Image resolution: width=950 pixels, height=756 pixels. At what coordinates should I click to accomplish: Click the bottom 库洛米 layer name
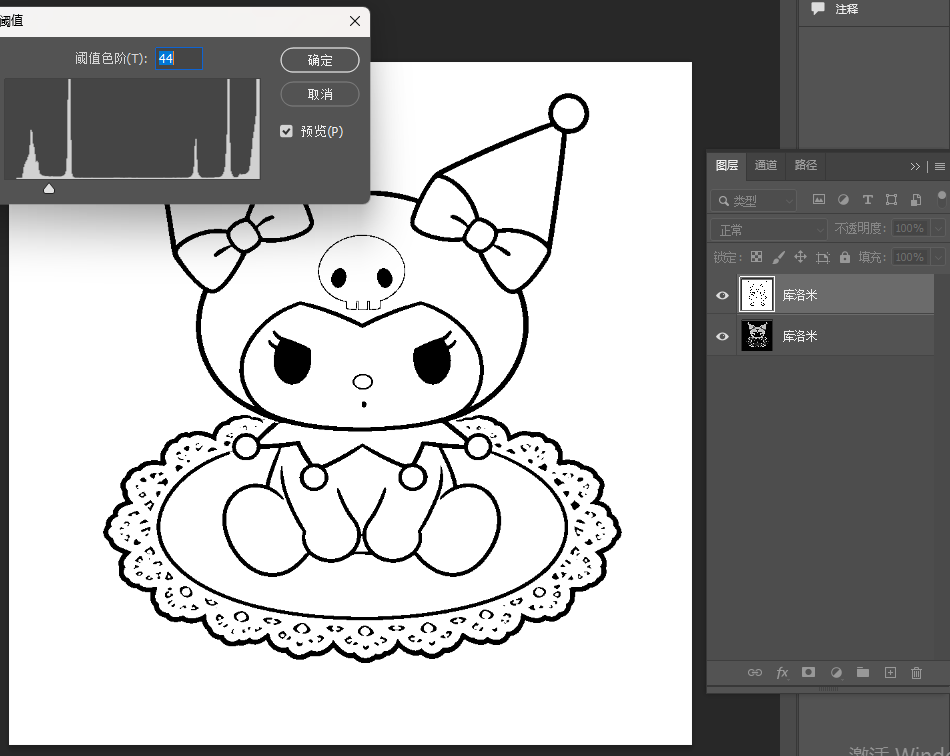pyautogui.click(x=800, y=336)
